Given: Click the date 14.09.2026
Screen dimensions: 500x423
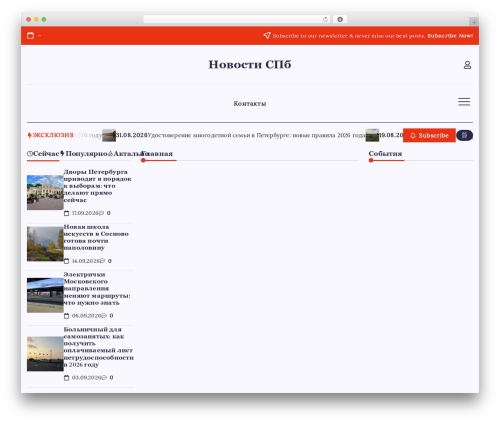Looking at the screenshot, I should [86, 261].
